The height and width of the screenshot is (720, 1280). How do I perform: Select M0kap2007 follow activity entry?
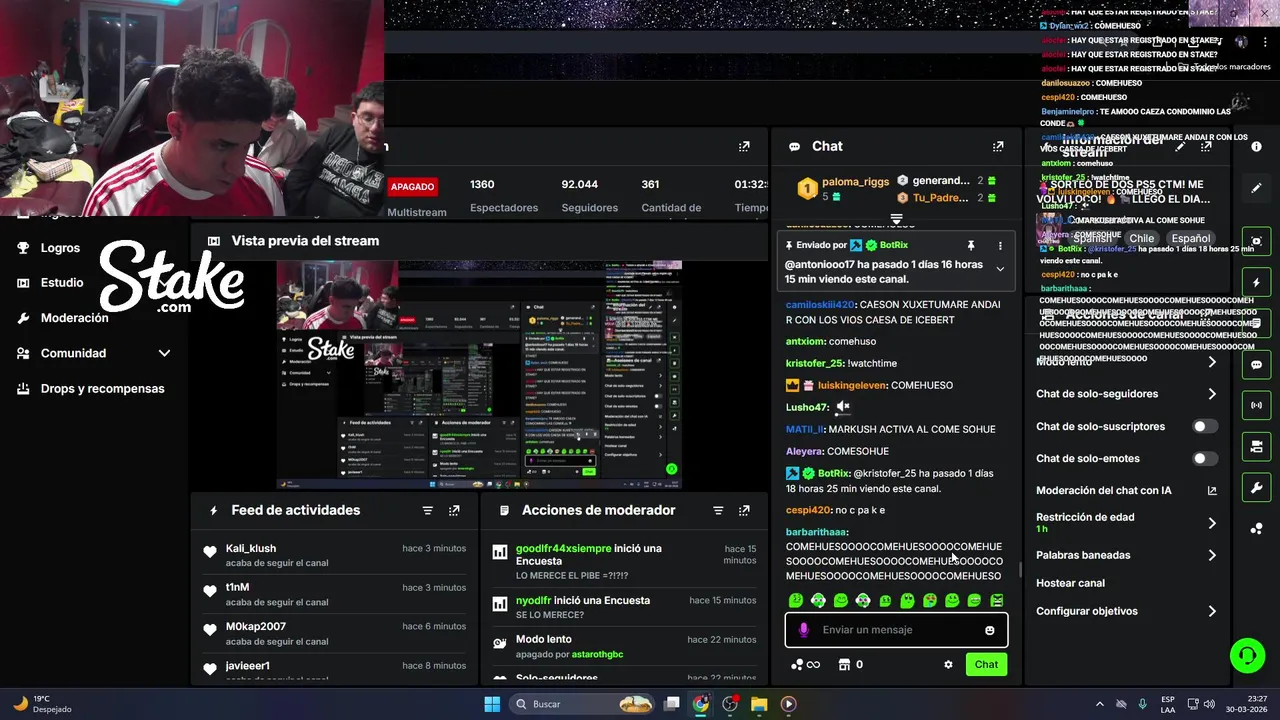[x=335, y=633]
